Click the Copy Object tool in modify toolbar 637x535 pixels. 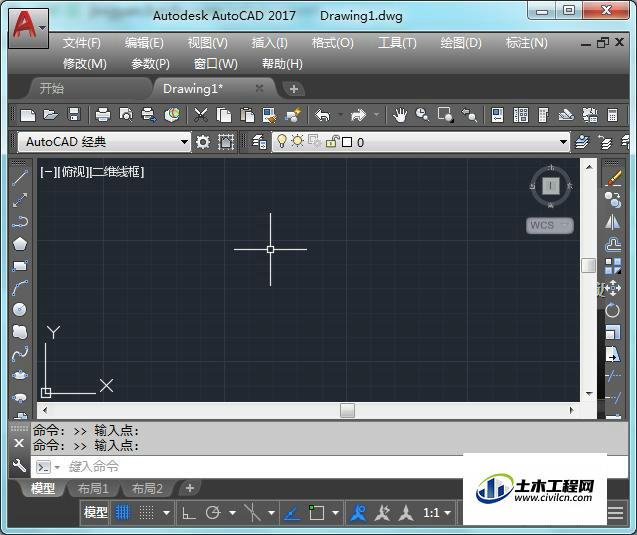click(613, 200)
